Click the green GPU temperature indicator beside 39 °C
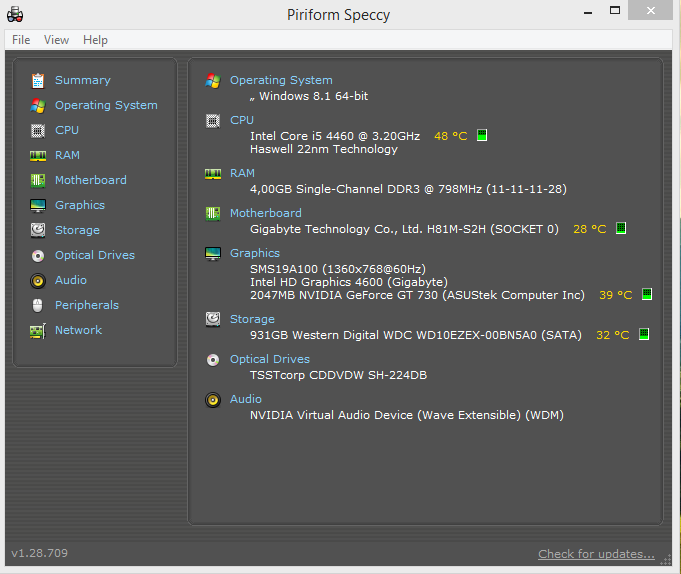The height and width of the screenshot is (574, 681). tap(647, 294)
